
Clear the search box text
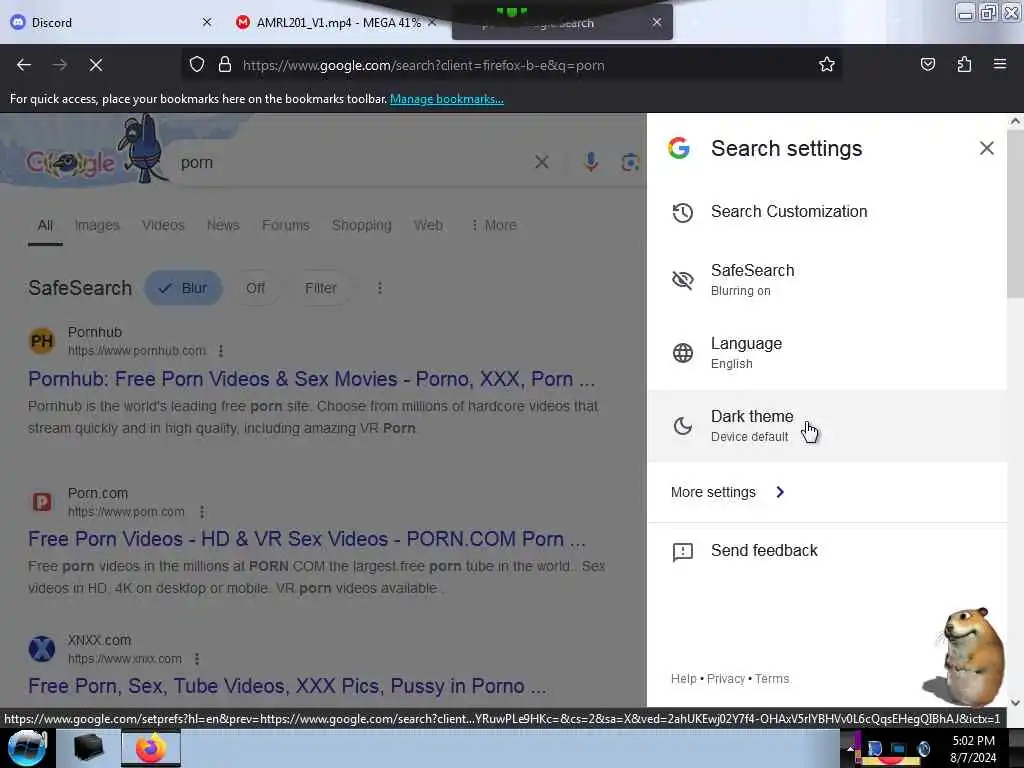(x=541, y=162)
